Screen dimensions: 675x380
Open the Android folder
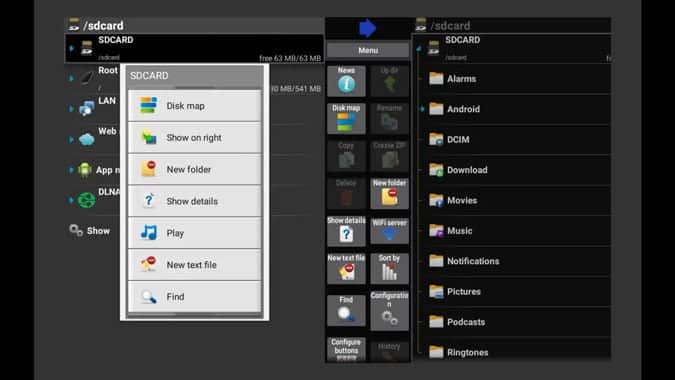tap(514, 109)
